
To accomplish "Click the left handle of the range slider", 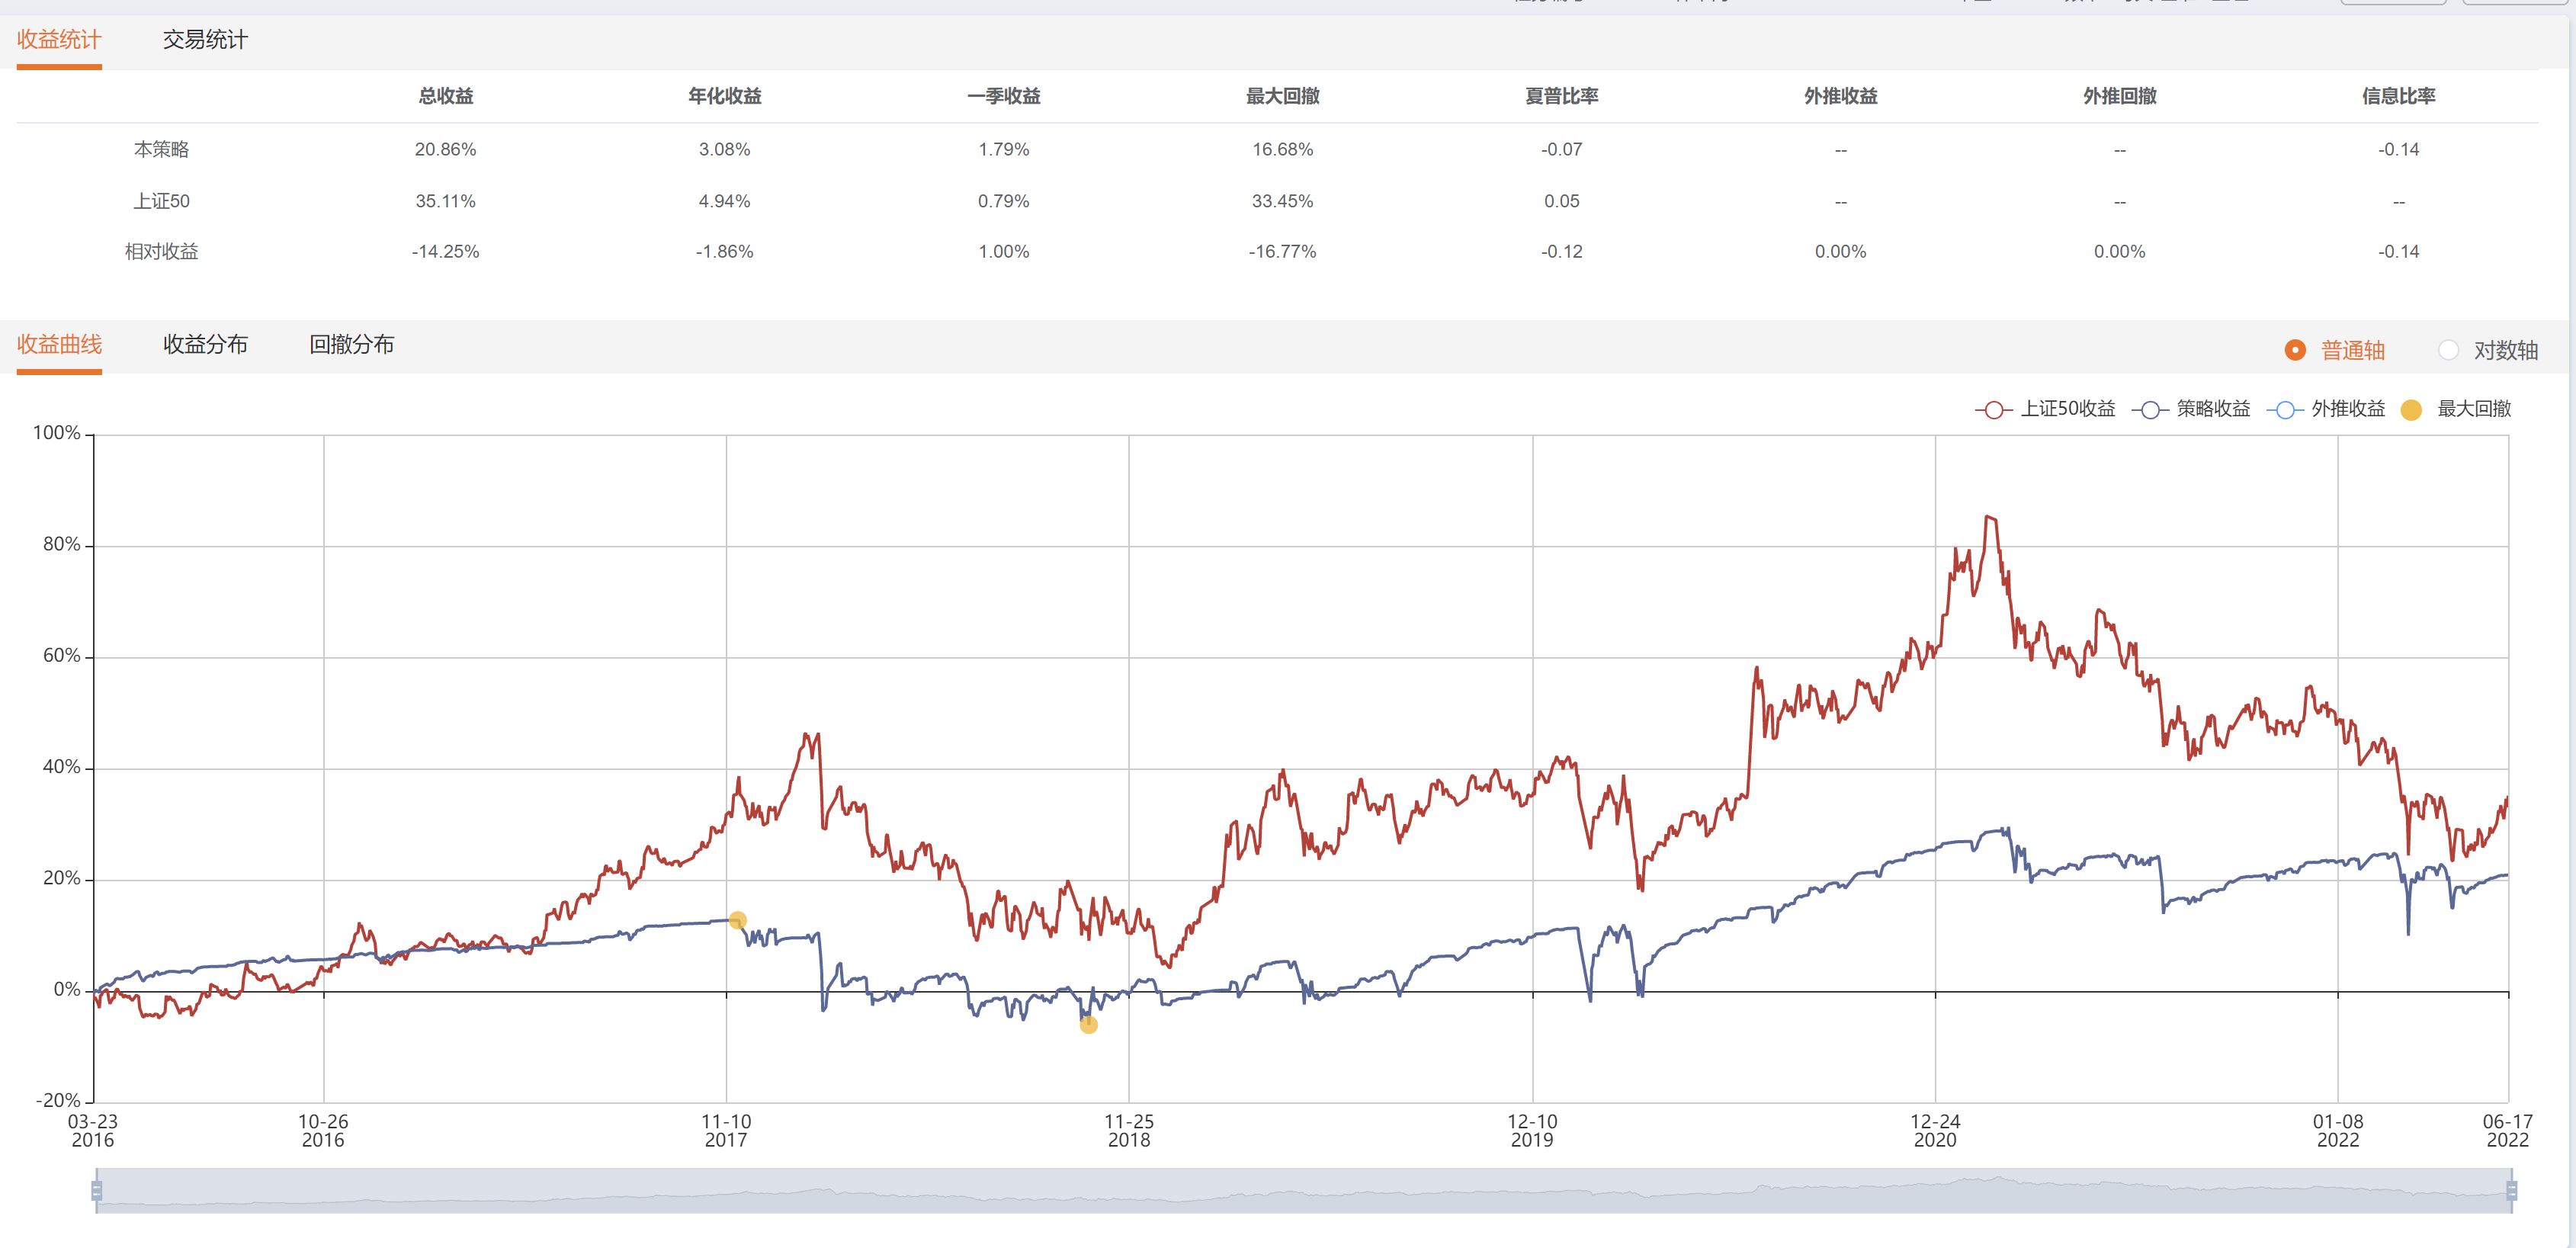I will [x=97, y=1190].
